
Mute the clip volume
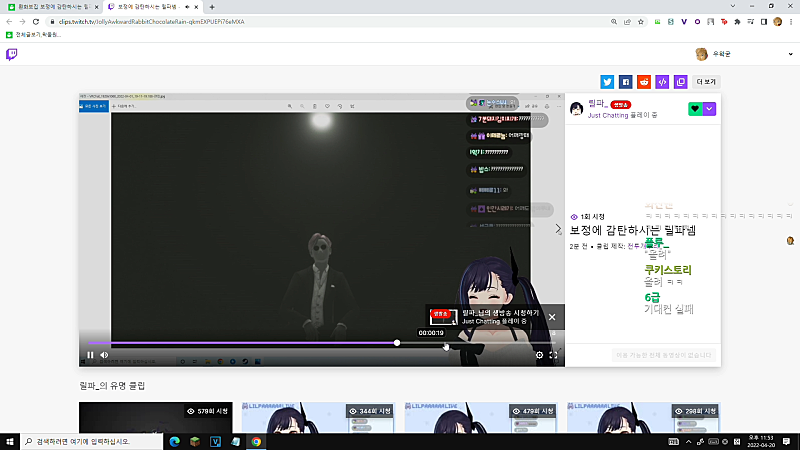point(105,355)
